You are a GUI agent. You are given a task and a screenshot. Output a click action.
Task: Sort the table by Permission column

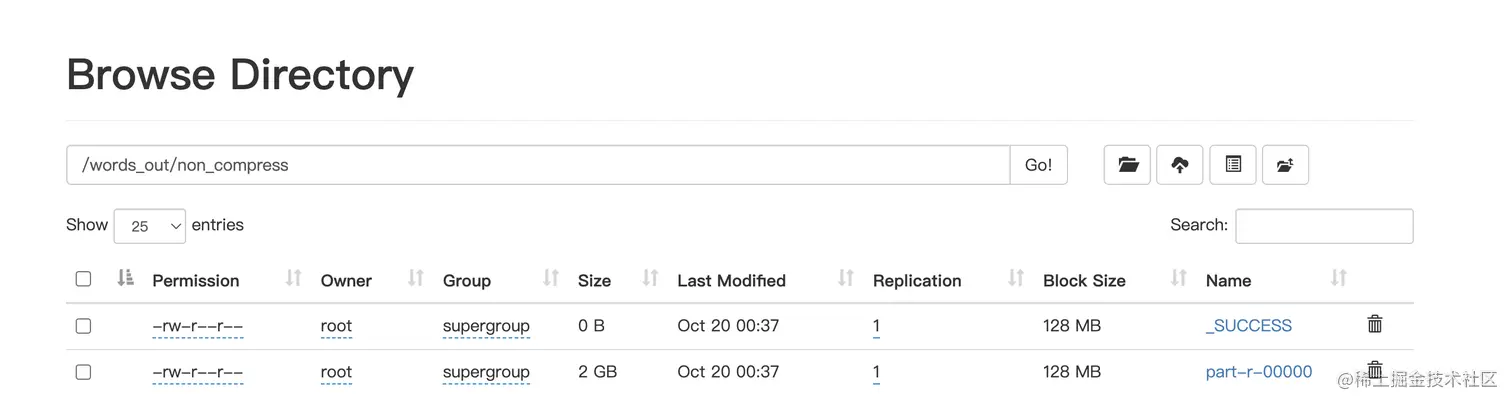(196, 281)
